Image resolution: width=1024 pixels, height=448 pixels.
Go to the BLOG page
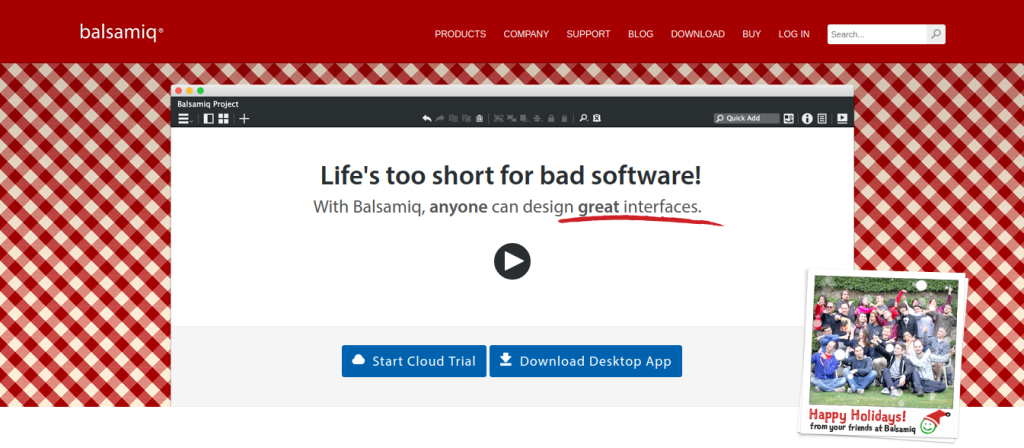pyautogui.click(x=641, y=34)
